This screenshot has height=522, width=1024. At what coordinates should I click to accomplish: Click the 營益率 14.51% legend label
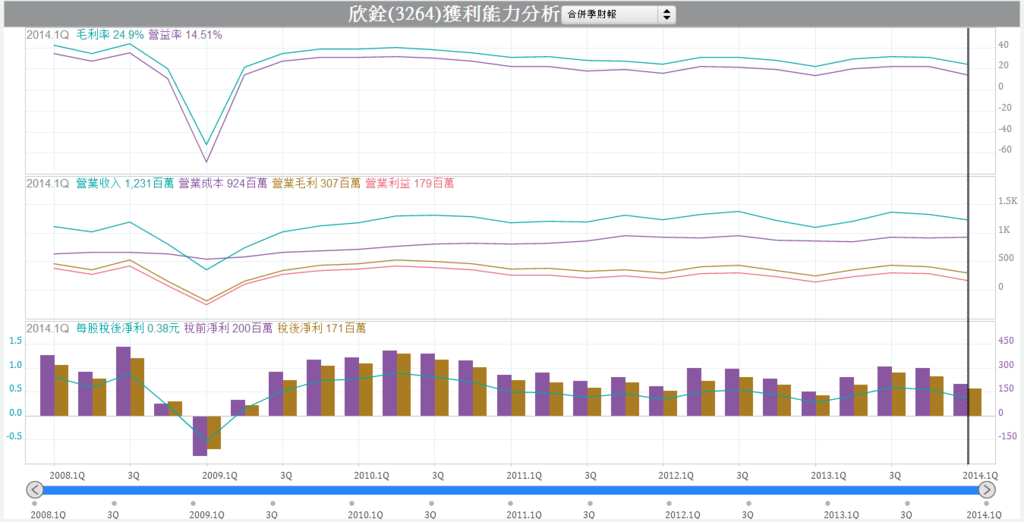185,35
